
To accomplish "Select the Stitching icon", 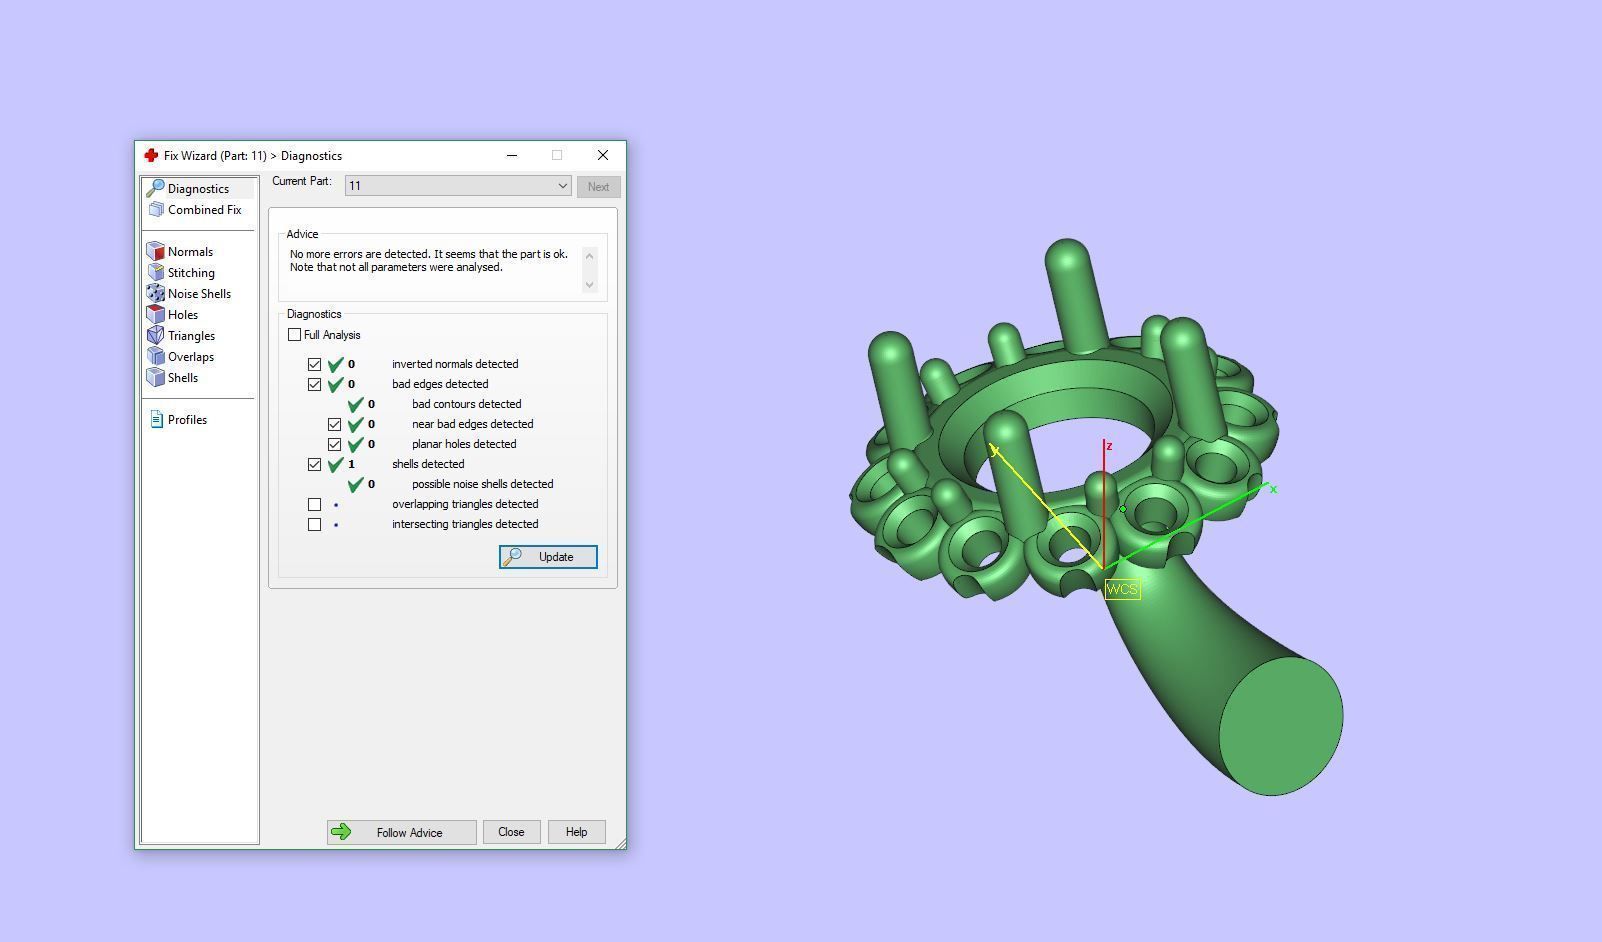I will [x=155, y=273].
